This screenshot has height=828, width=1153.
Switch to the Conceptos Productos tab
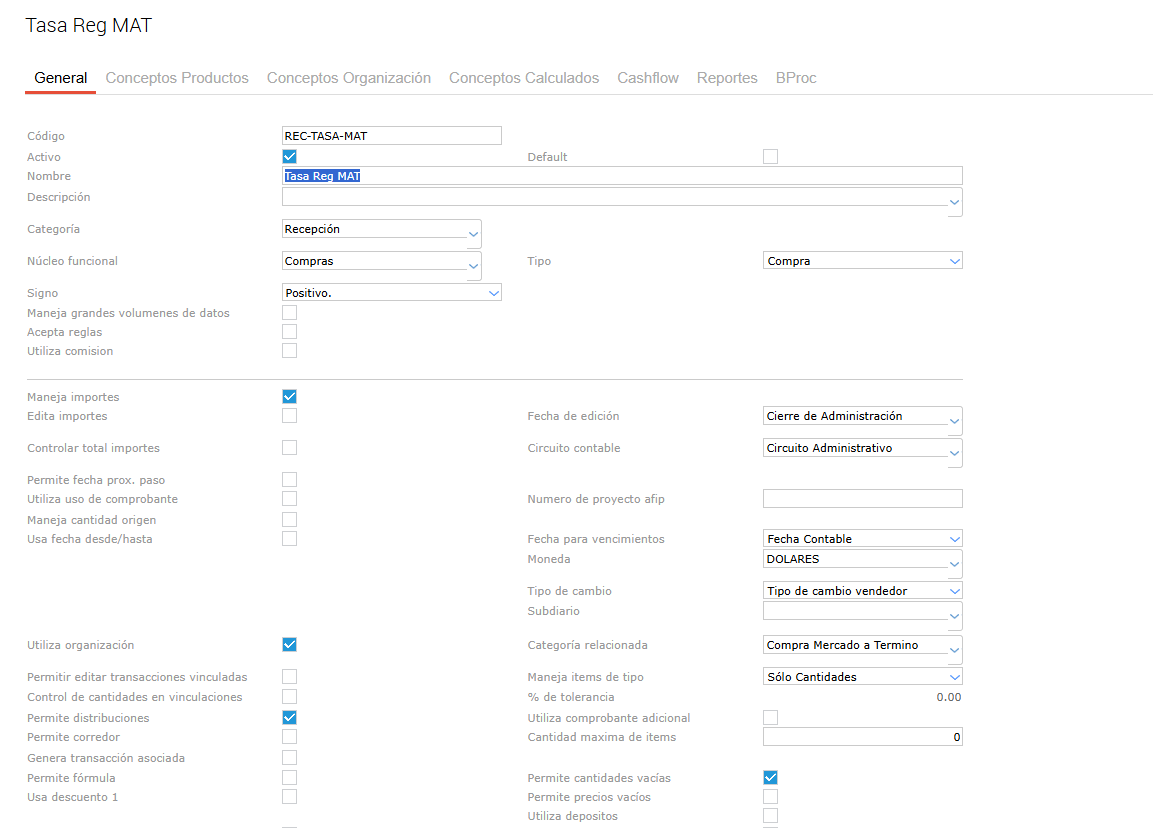coord(177,78)
